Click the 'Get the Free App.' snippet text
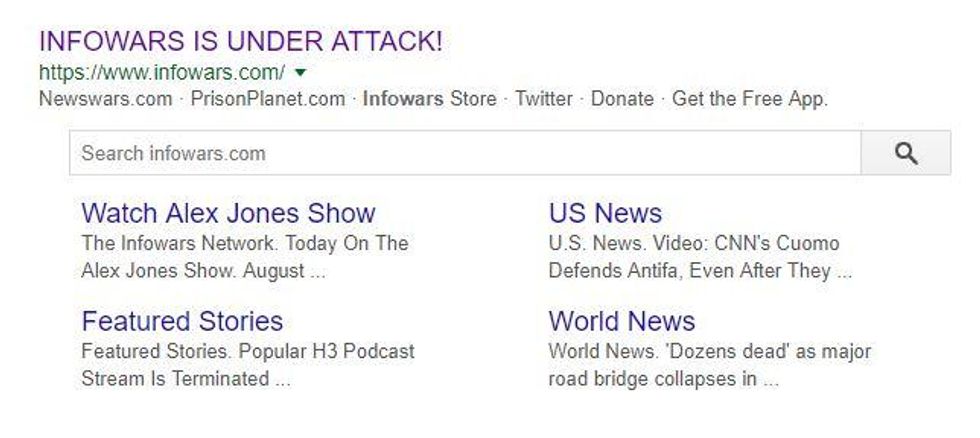The image size is (980, 438). pyautogui.click(x=750, y=99)
